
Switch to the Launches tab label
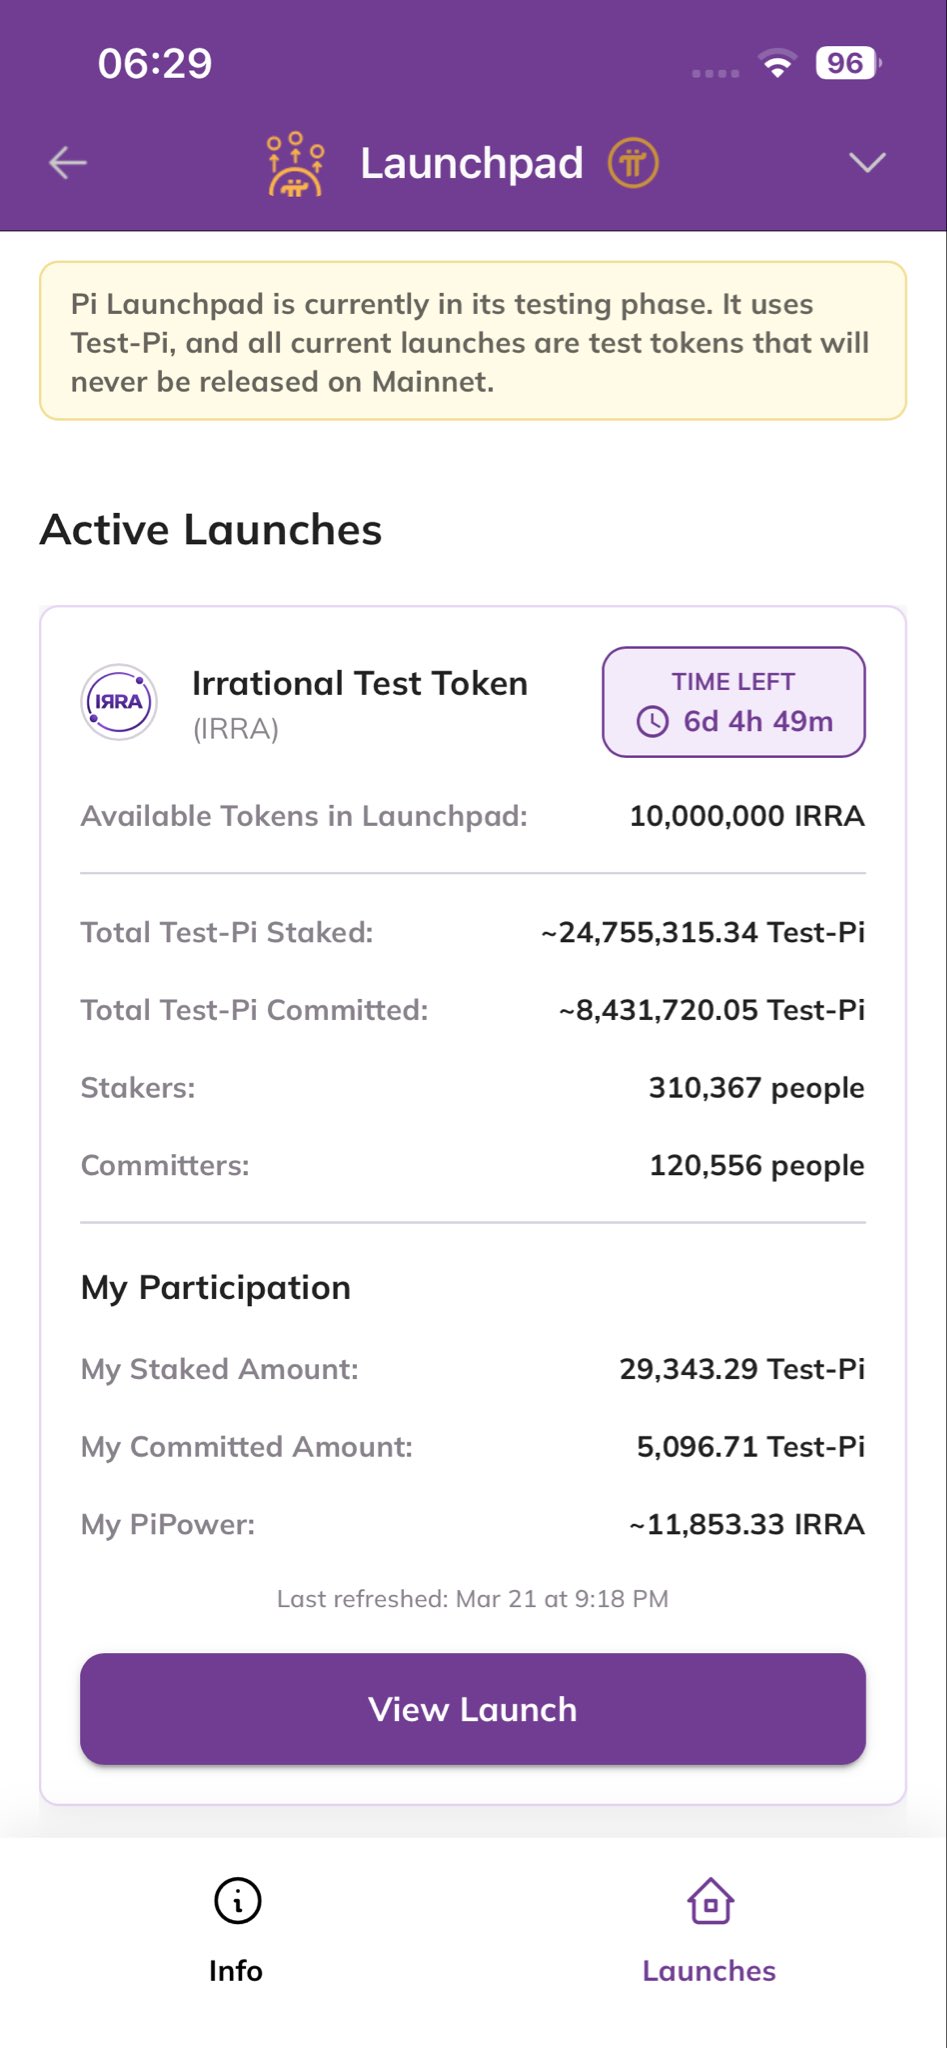click(x=709, y=1971)
